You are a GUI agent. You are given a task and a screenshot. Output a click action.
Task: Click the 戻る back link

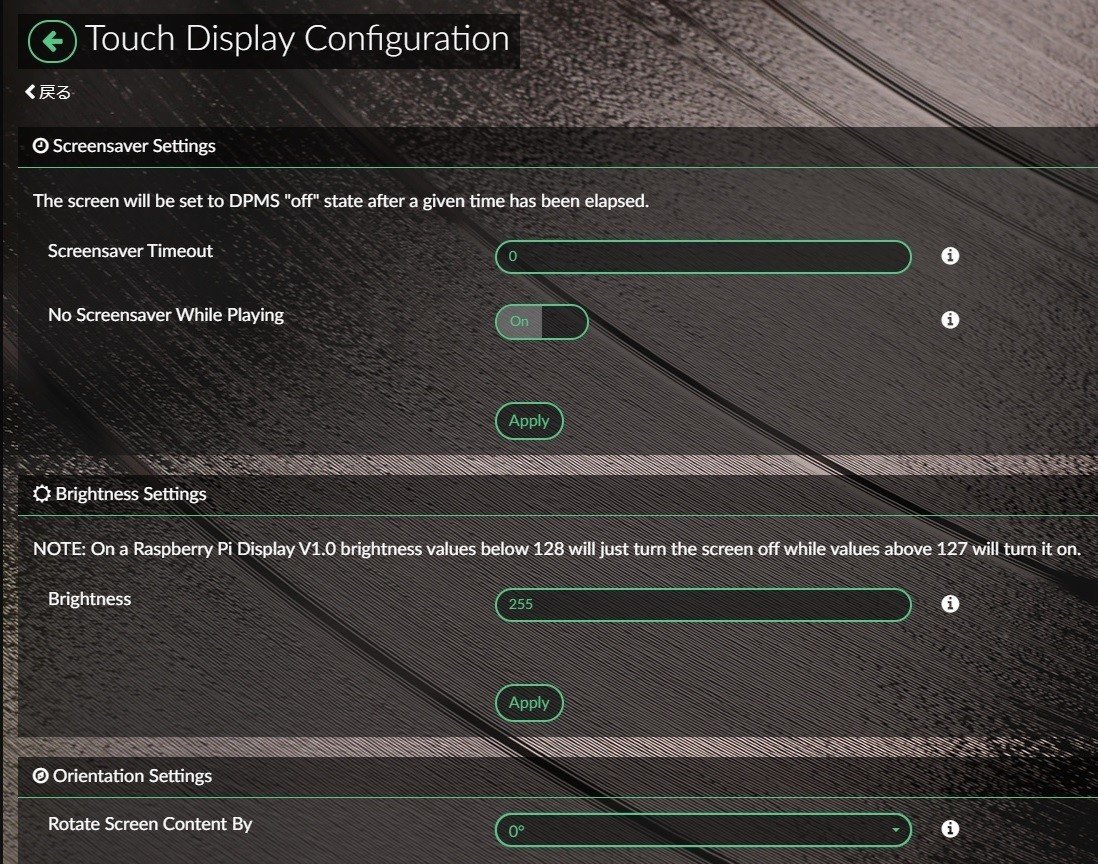(x=48, y=92)
